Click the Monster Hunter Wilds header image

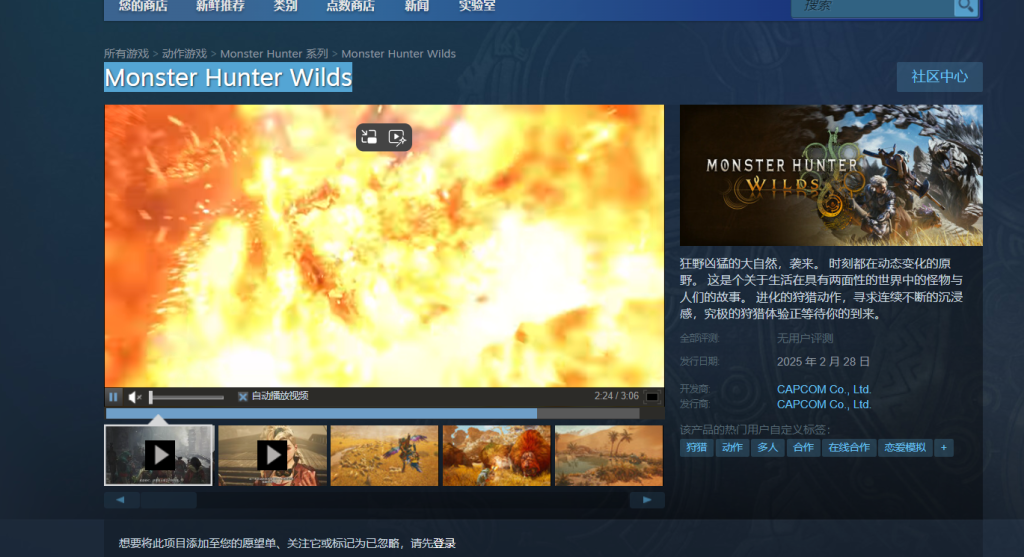pyautogui.click(x=831, y=175)
